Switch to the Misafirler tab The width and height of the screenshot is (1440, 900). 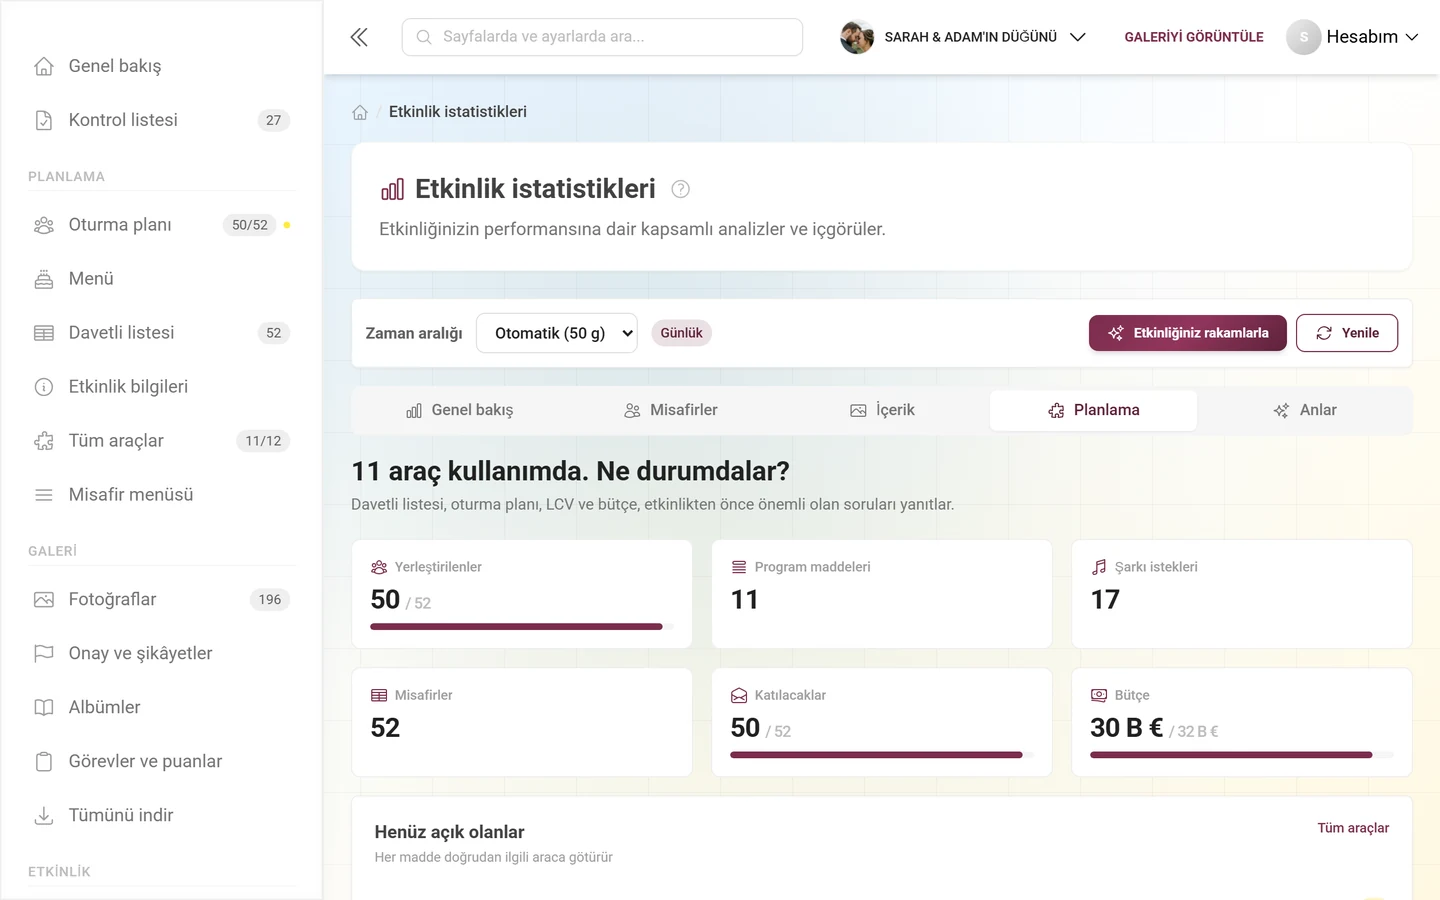670,410
